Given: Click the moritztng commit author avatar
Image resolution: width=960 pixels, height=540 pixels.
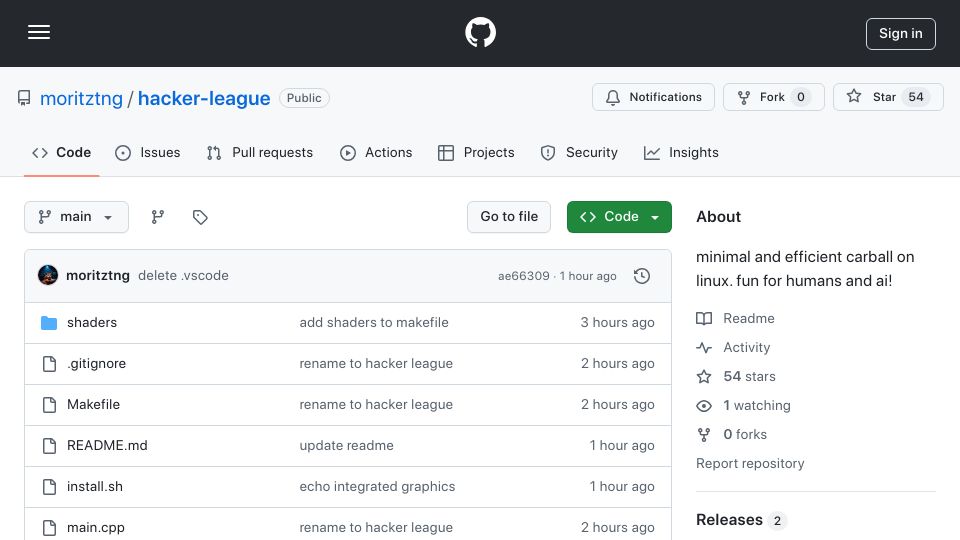Looking at the screenshot, I should click(x=48, y=276).
